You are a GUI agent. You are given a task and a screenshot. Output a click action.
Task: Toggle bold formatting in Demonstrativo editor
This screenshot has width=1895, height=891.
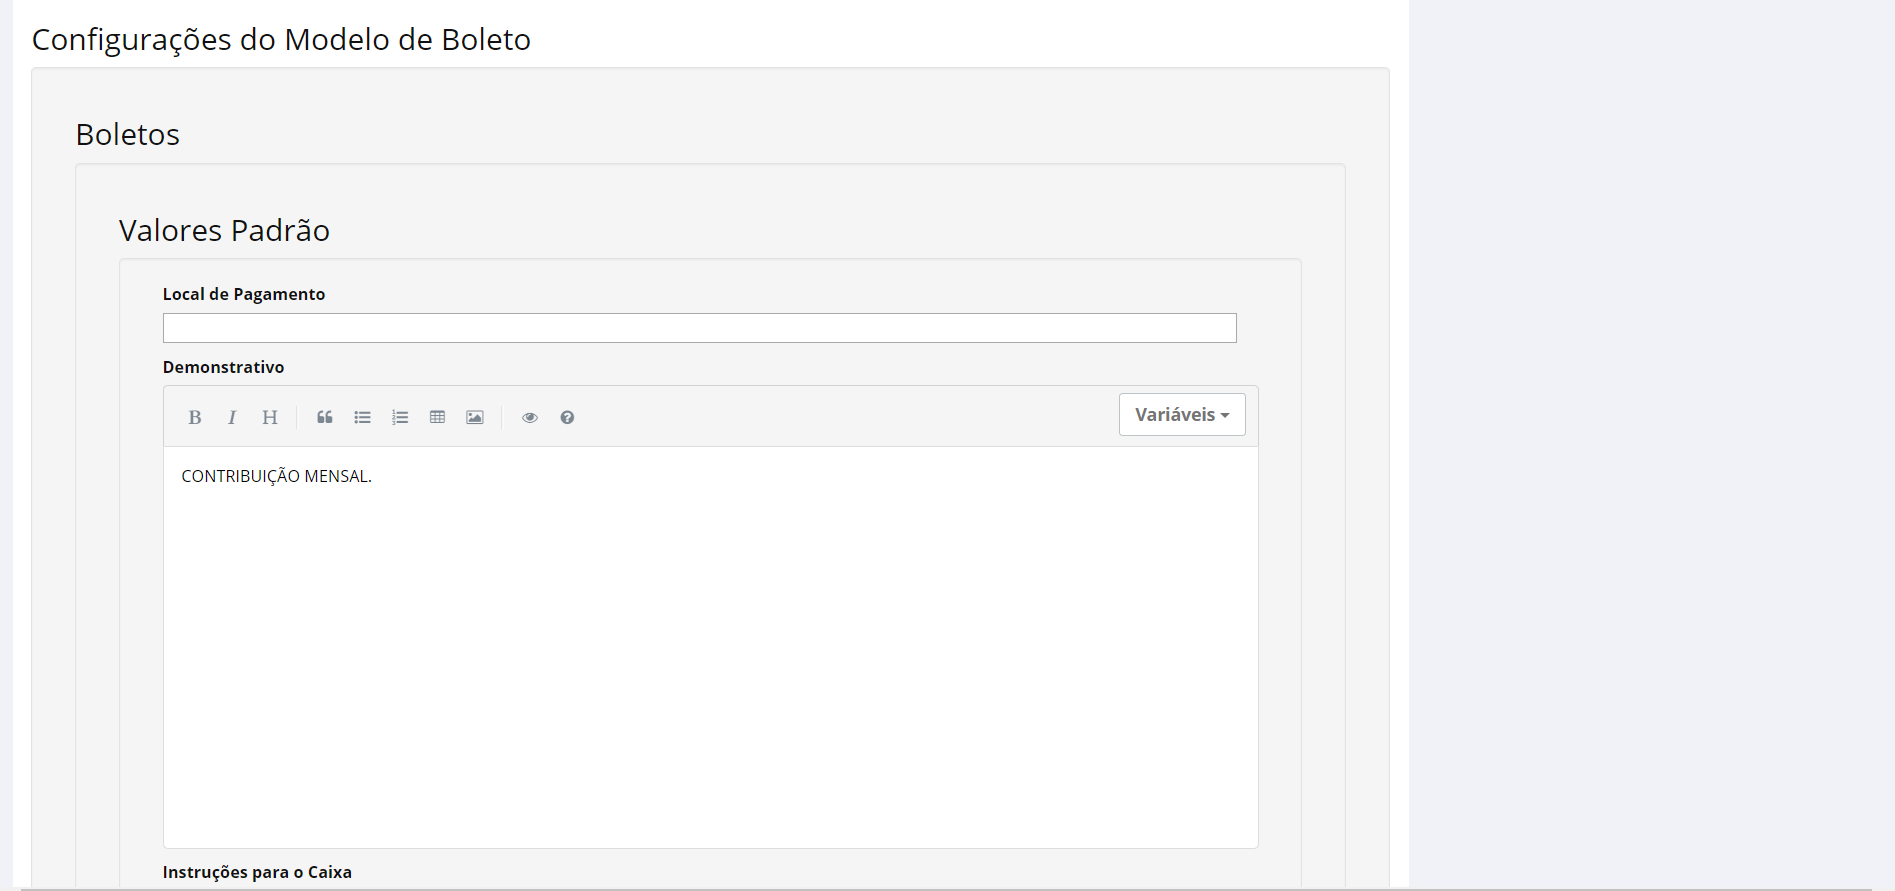tap(195, 418)
